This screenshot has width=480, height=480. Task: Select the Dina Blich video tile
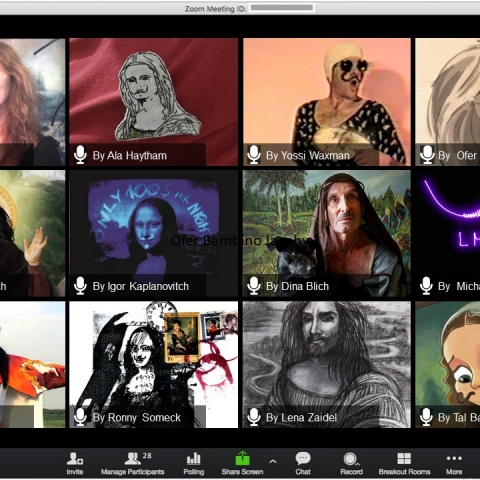click(x=327, y=233)
